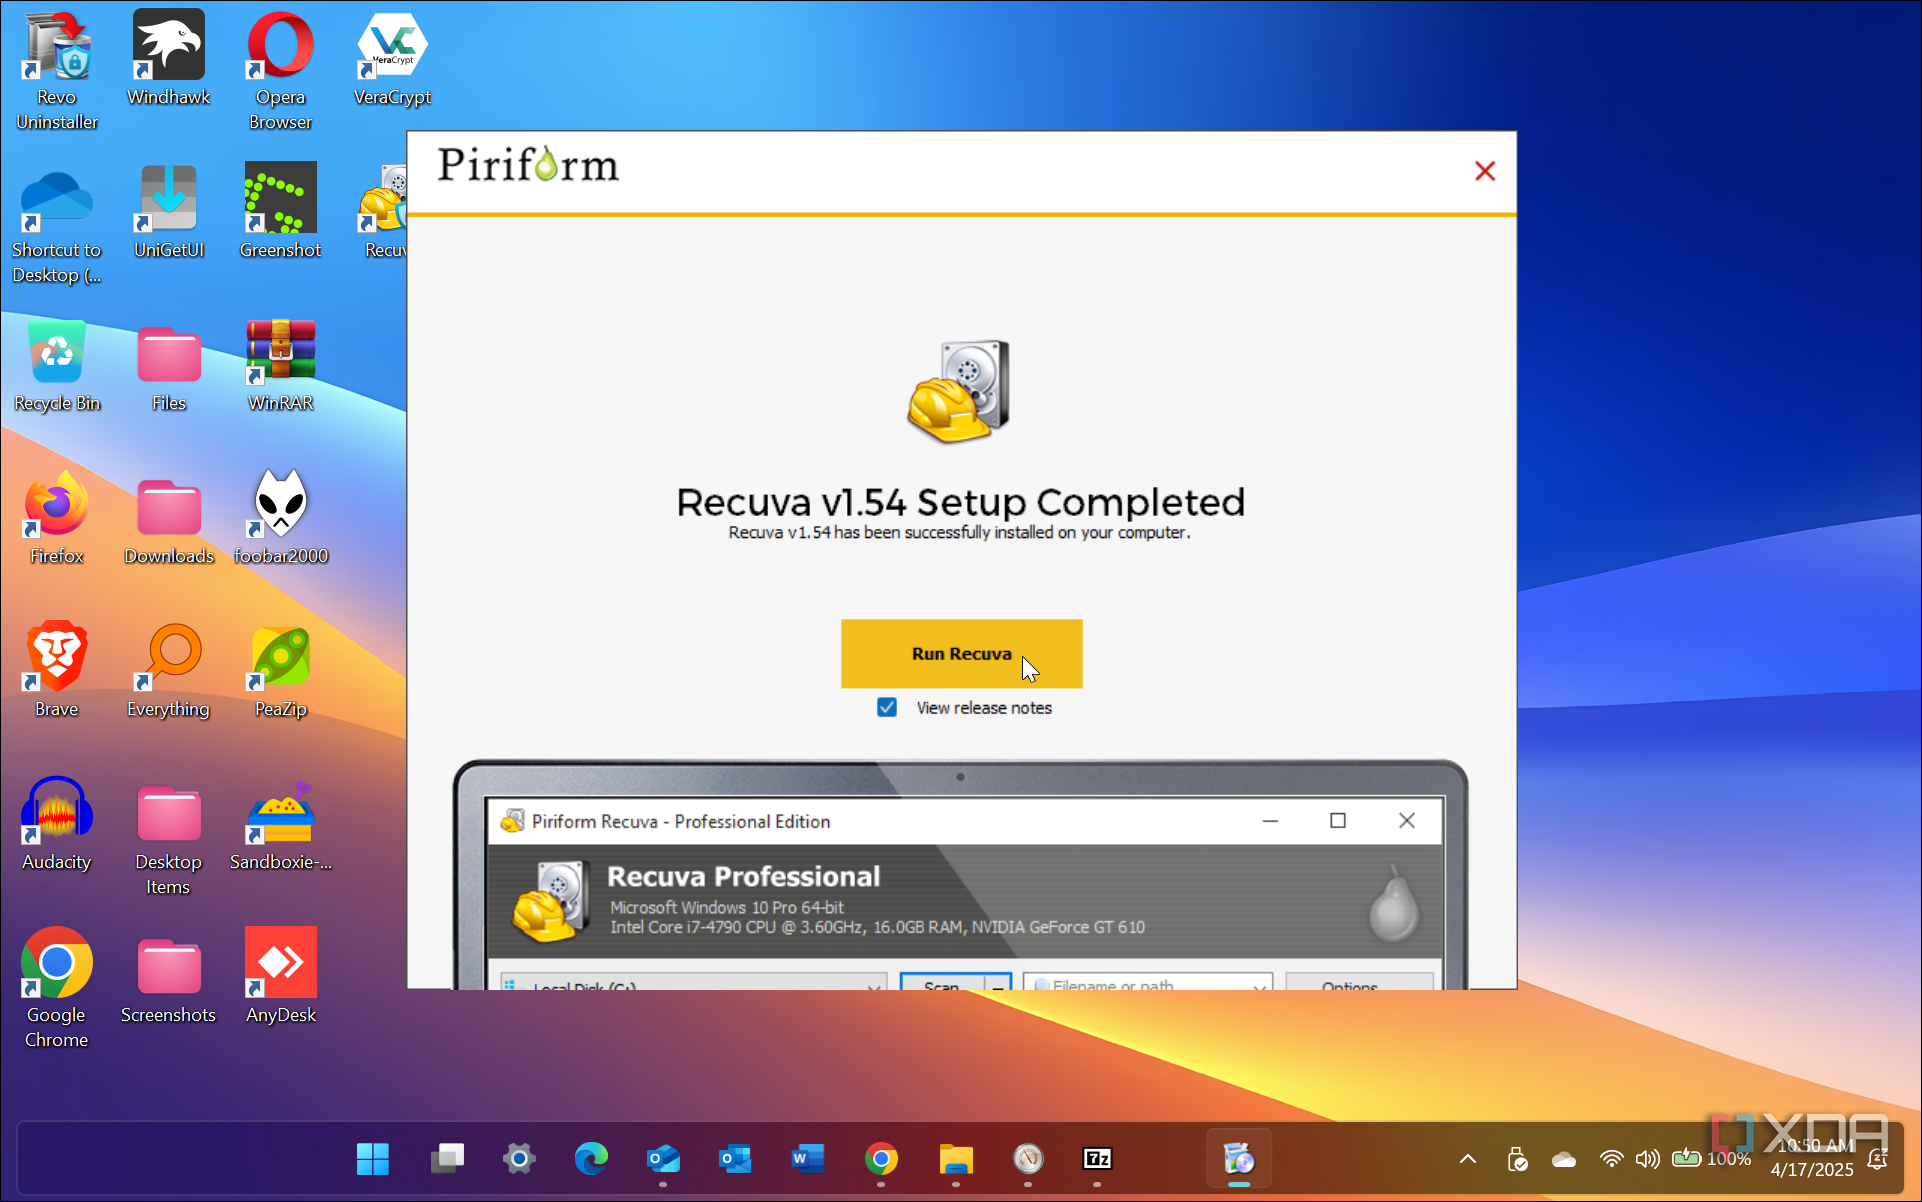Click the Piriform logo in installer header
The width and height of the screenshot is (1922, 1202).
tap(528, 165)
